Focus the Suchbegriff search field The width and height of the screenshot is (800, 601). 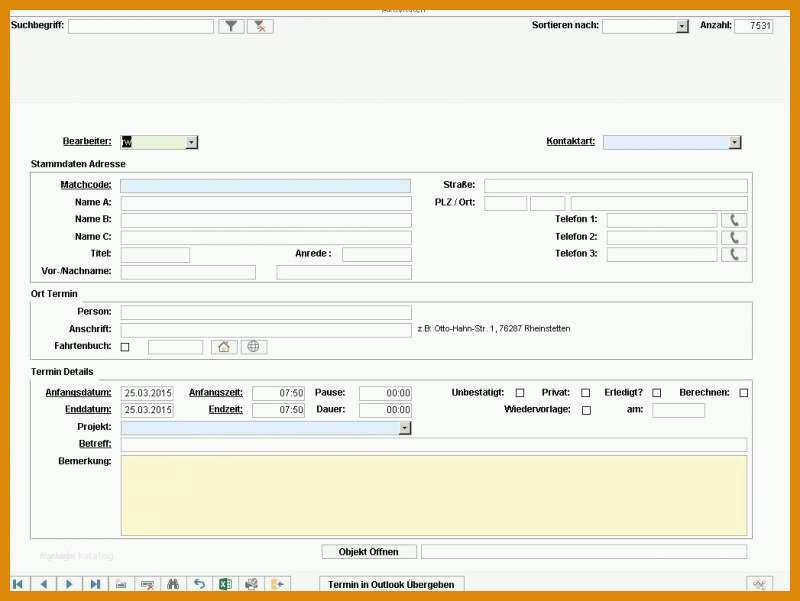(141, 27)
